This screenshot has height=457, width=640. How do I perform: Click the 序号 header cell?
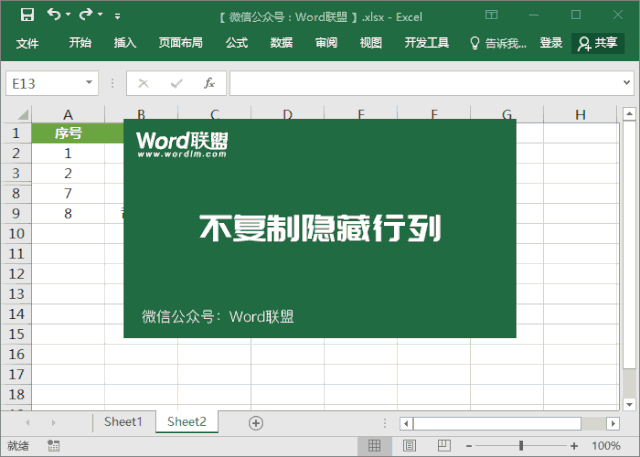68,133
